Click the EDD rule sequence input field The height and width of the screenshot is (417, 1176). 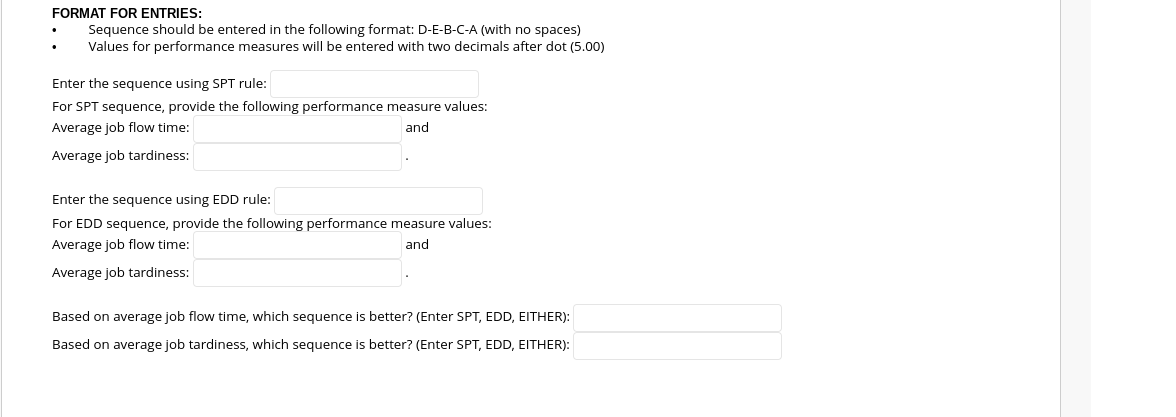[x=378, y=201]
